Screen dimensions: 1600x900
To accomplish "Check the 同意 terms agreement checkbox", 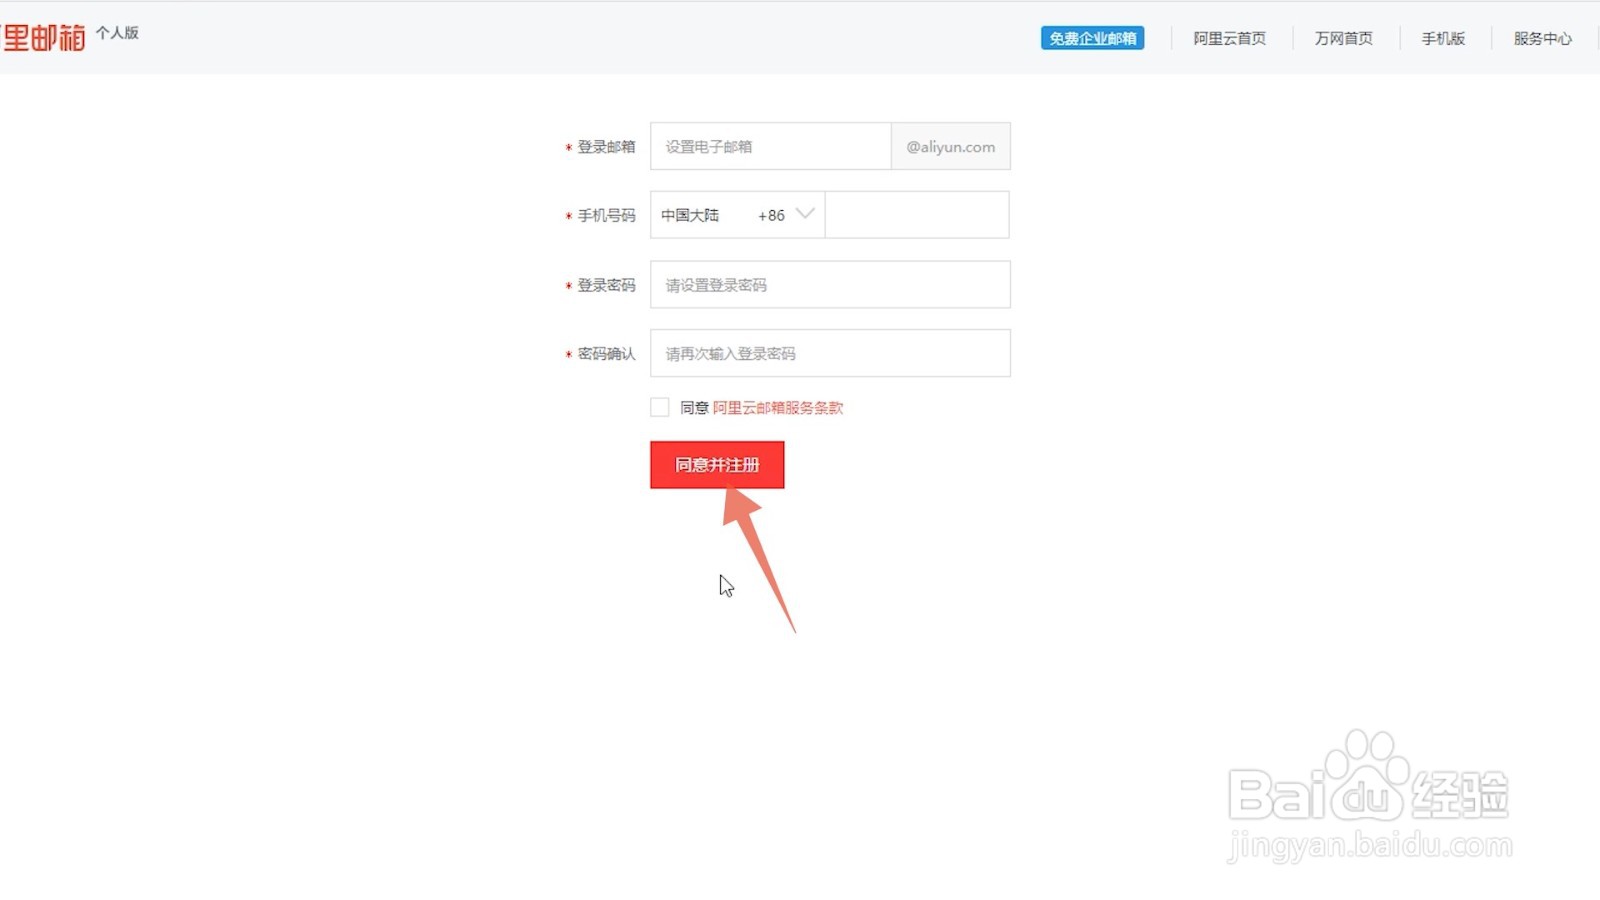I will pyautogui.click(x=660, y=407).
